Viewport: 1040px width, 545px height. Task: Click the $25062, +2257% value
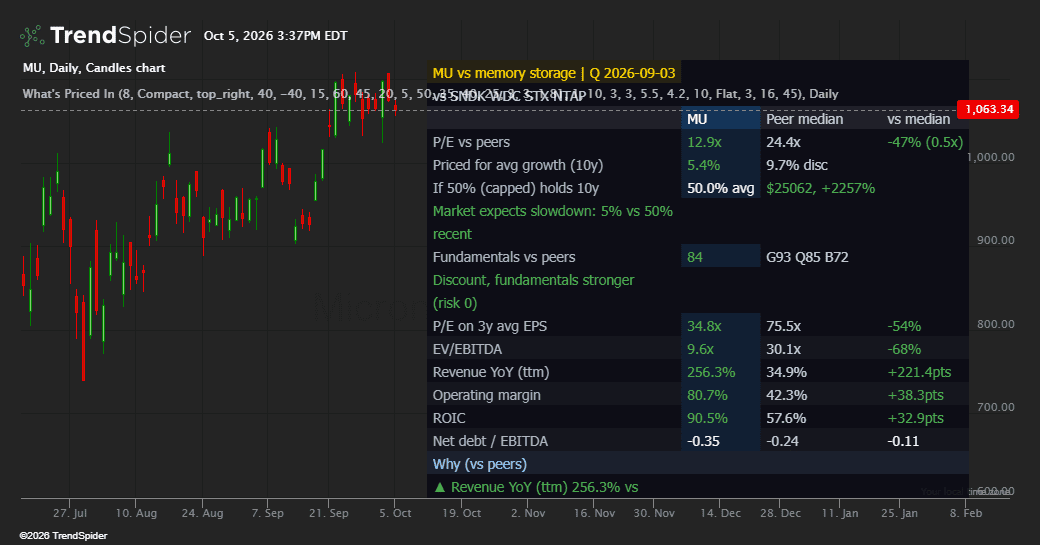pos(820,188)
